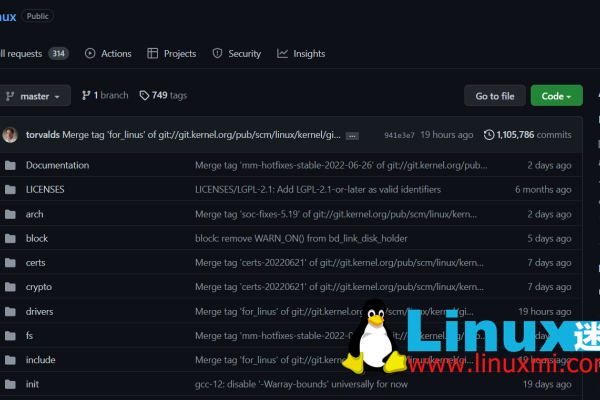Click the folder icon next to crypto
The image size is (600, 400).
[10, 287]
